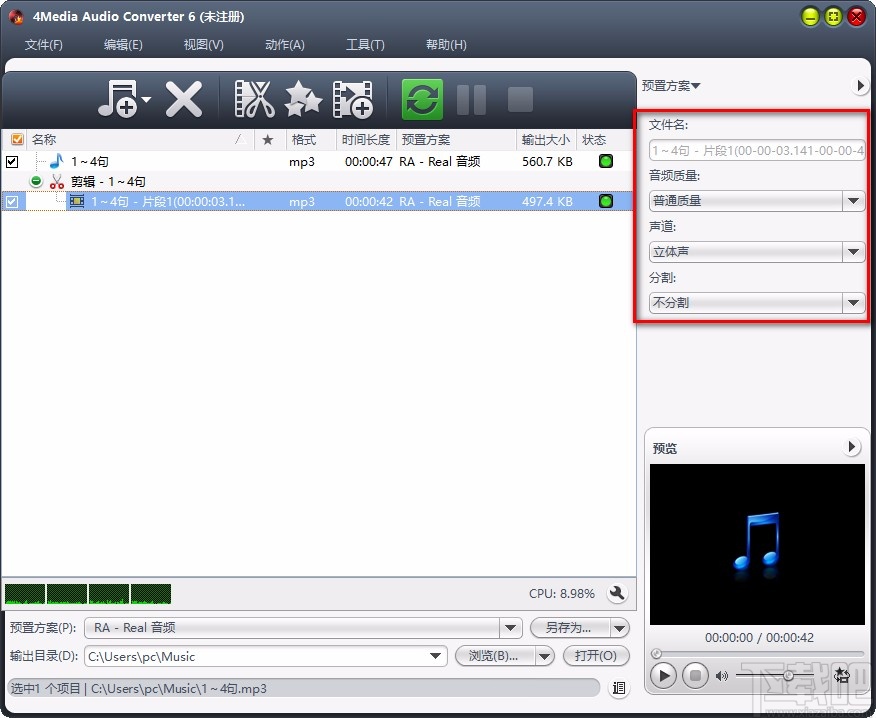Click the film icon of 片段1 row
Image resolution: width=876 pixels, height=718 pixels.
pos(77,201)
